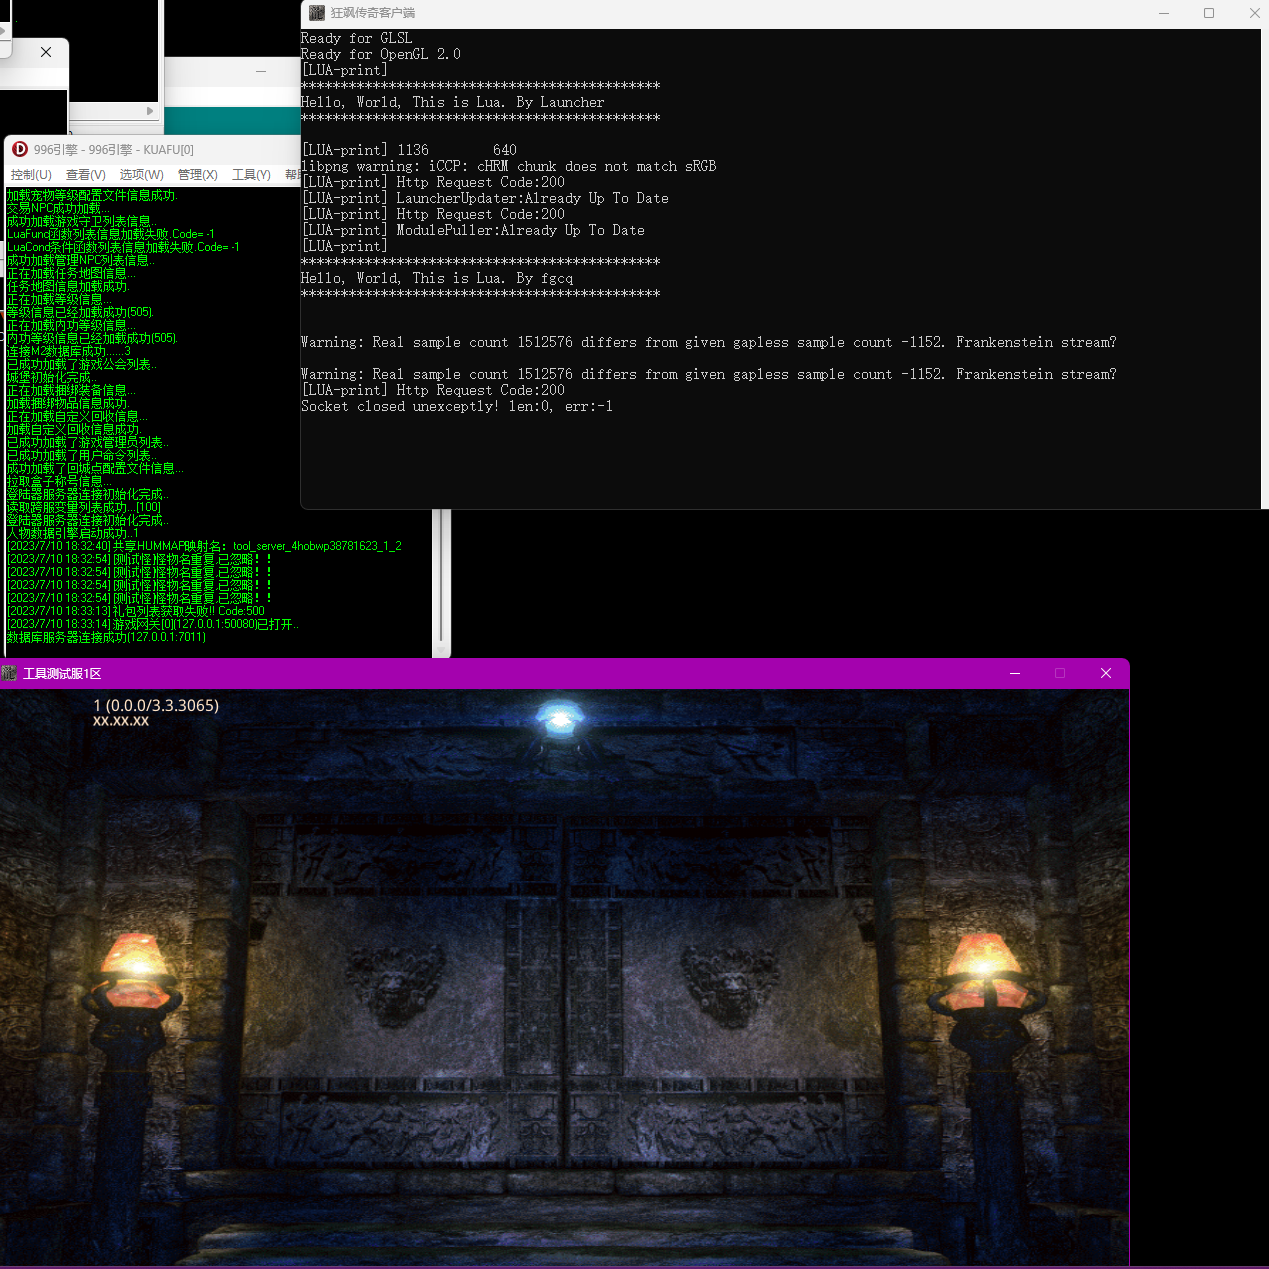The width and height of the screenshot is (1269, 1269).
Task: Open the 查看(V) menu
Action: click(x=86, y=175)
